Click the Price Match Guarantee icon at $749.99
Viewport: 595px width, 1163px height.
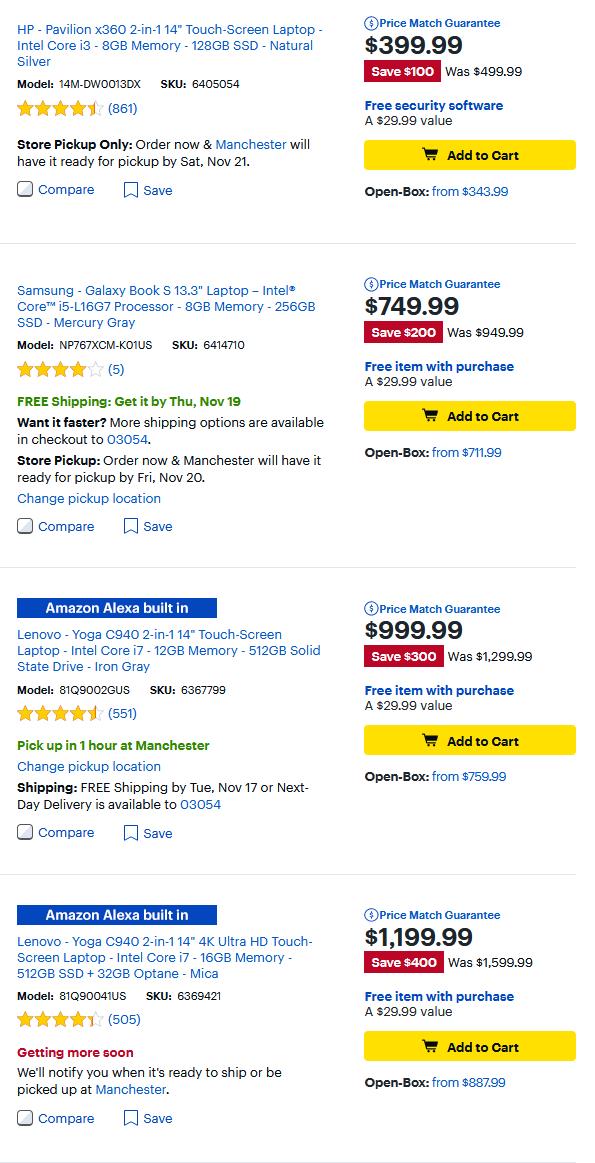click(371, 284)
